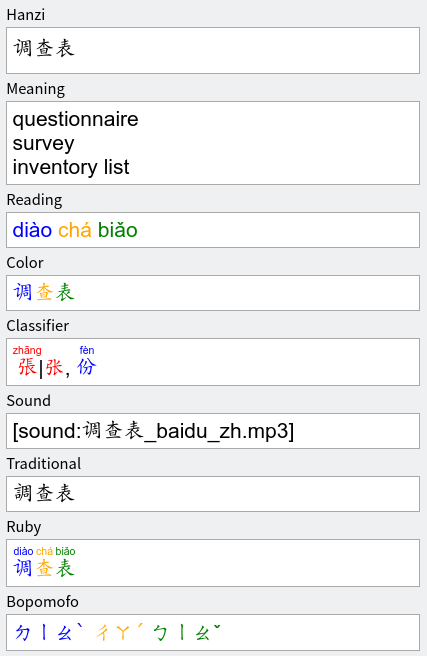Select the Meaning text field

point(213,143)
